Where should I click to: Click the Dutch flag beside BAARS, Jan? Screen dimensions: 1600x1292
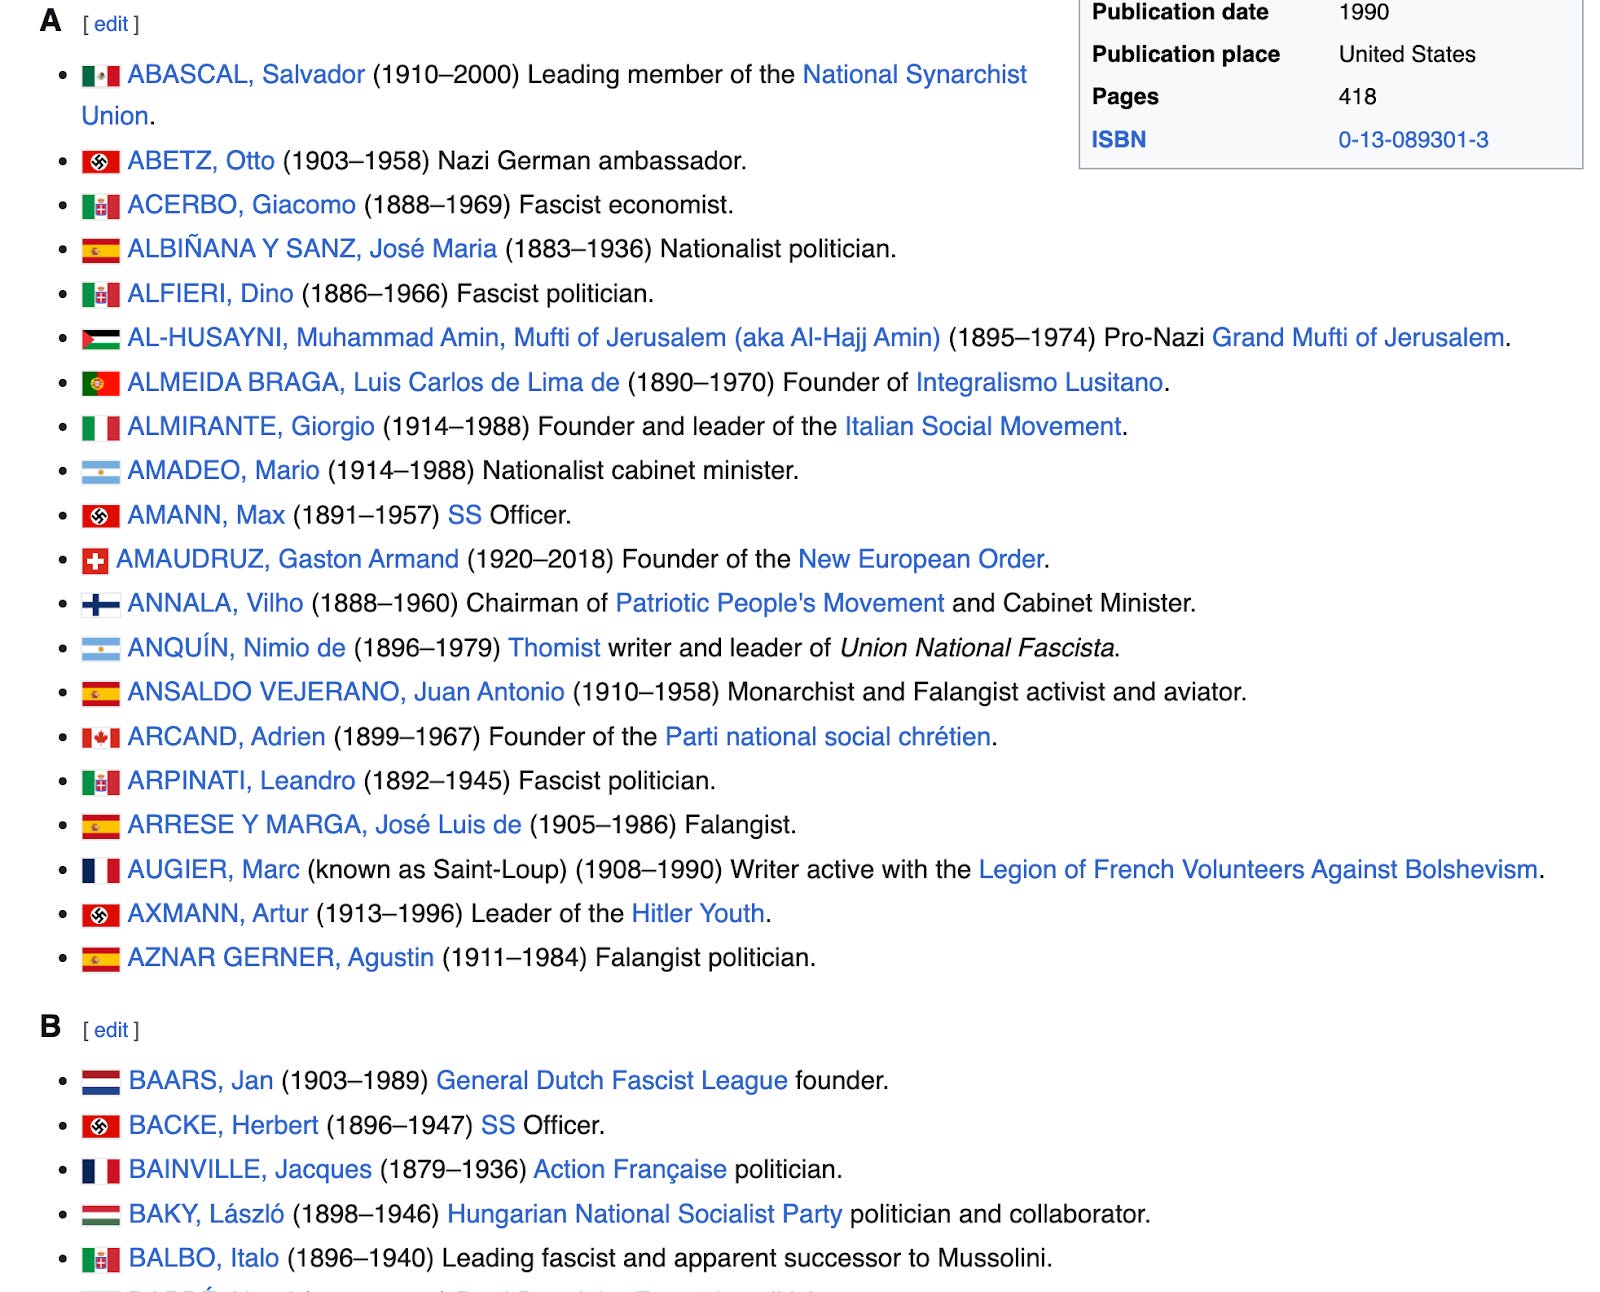pyautogui.click(x=100, y=1082)
